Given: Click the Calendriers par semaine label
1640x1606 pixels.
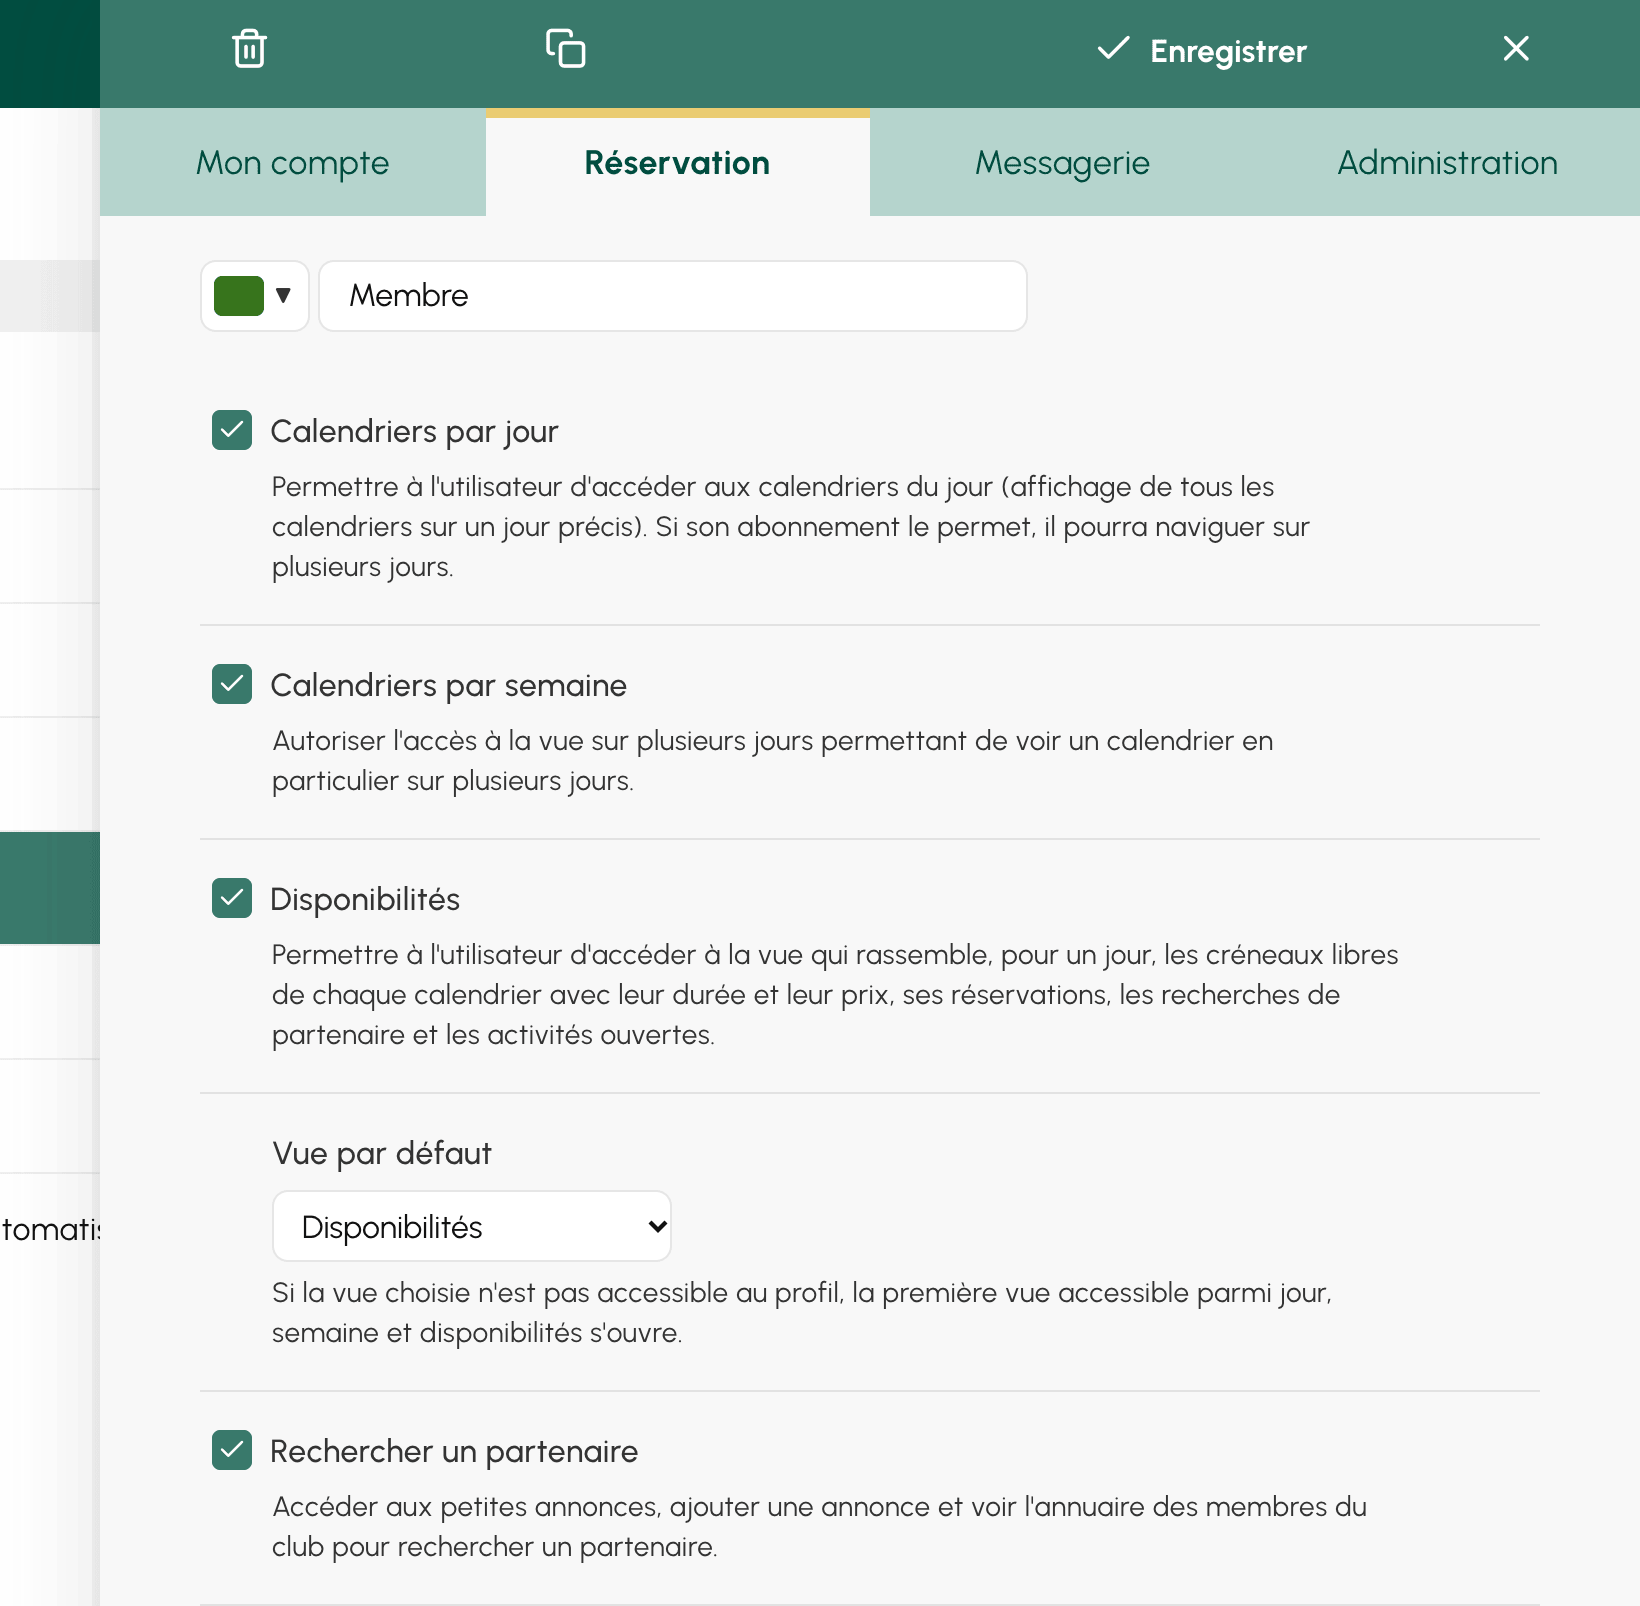Looking at the screenshot, I should coord(449,685).
